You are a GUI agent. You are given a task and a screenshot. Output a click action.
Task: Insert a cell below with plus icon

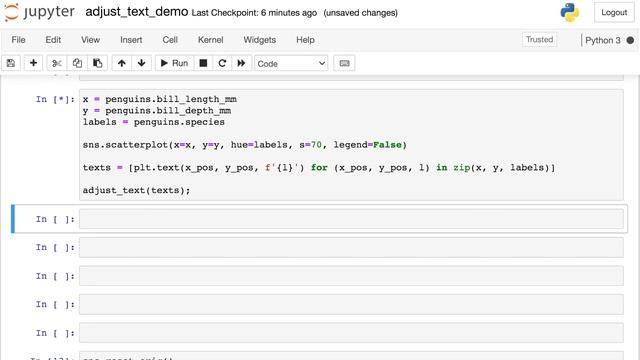click(x=33, y=63)
